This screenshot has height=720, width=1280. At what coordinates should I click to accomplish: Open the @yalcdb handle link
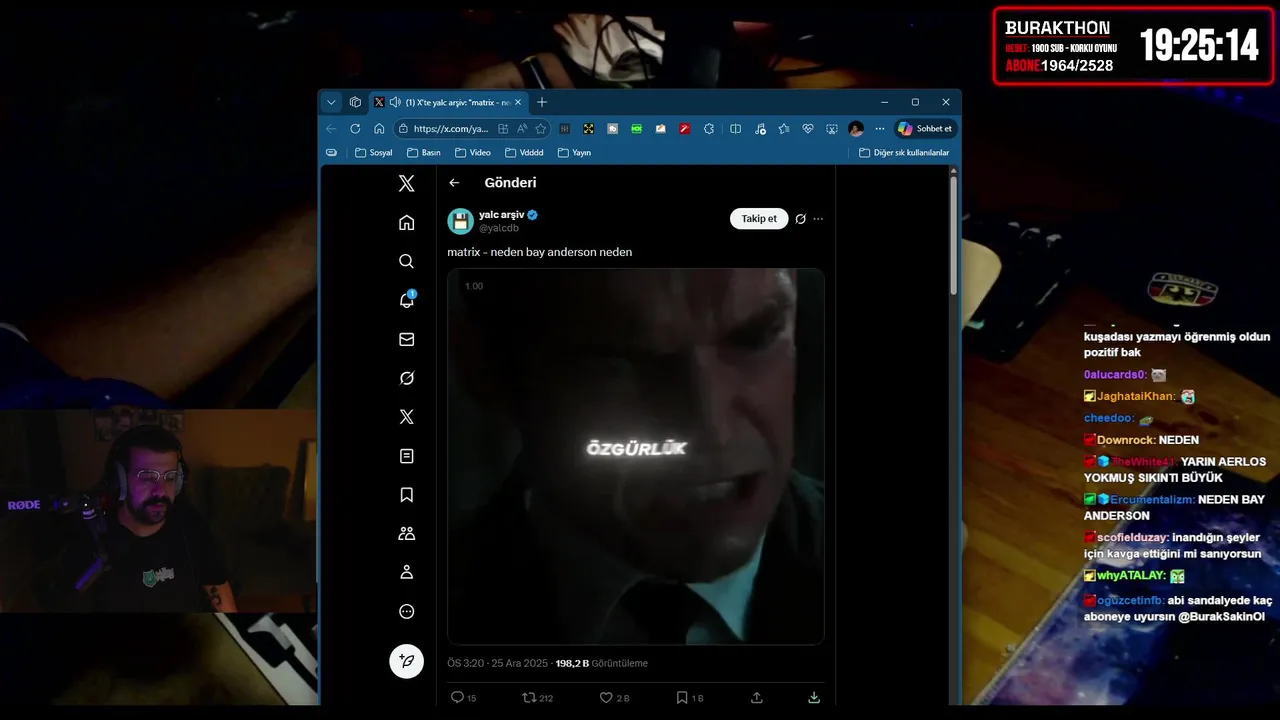click(x=499, y=228)
